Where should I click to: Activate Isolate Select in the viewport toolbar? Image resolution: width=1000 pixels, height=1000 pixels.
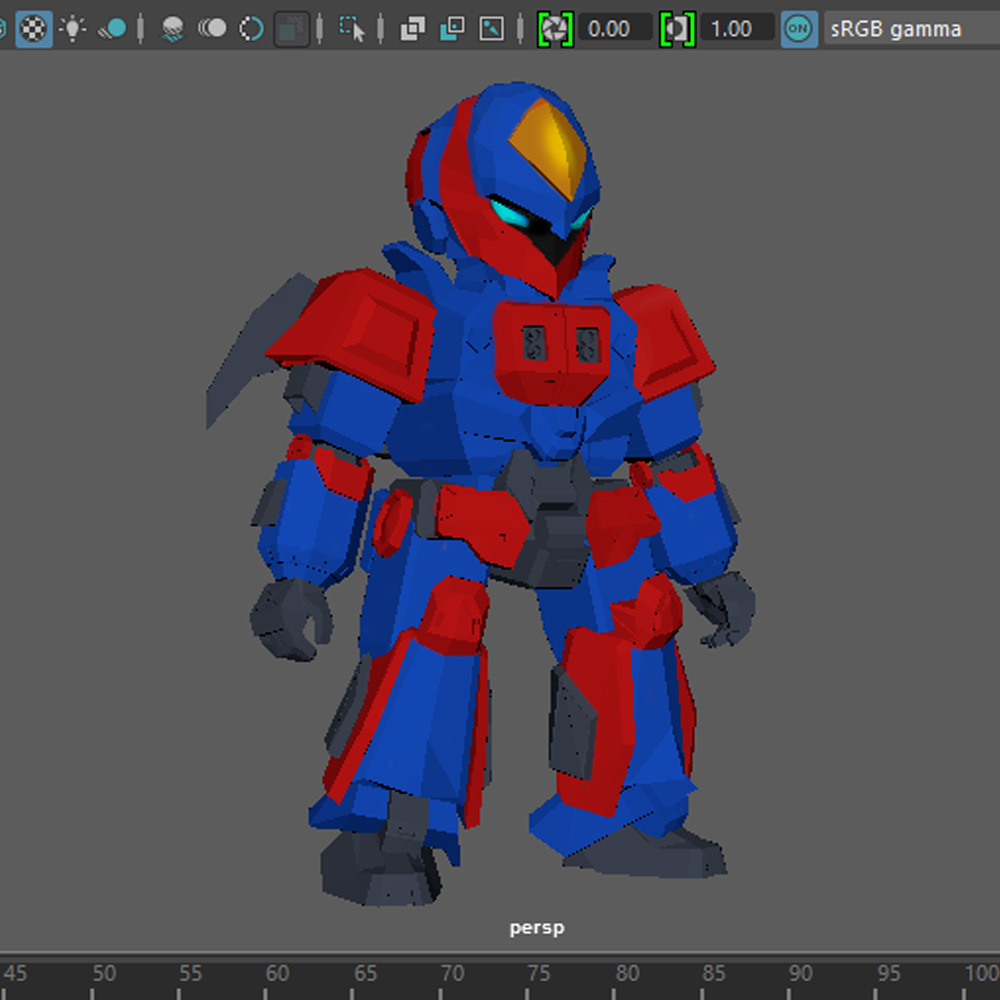tap(352, 28)
